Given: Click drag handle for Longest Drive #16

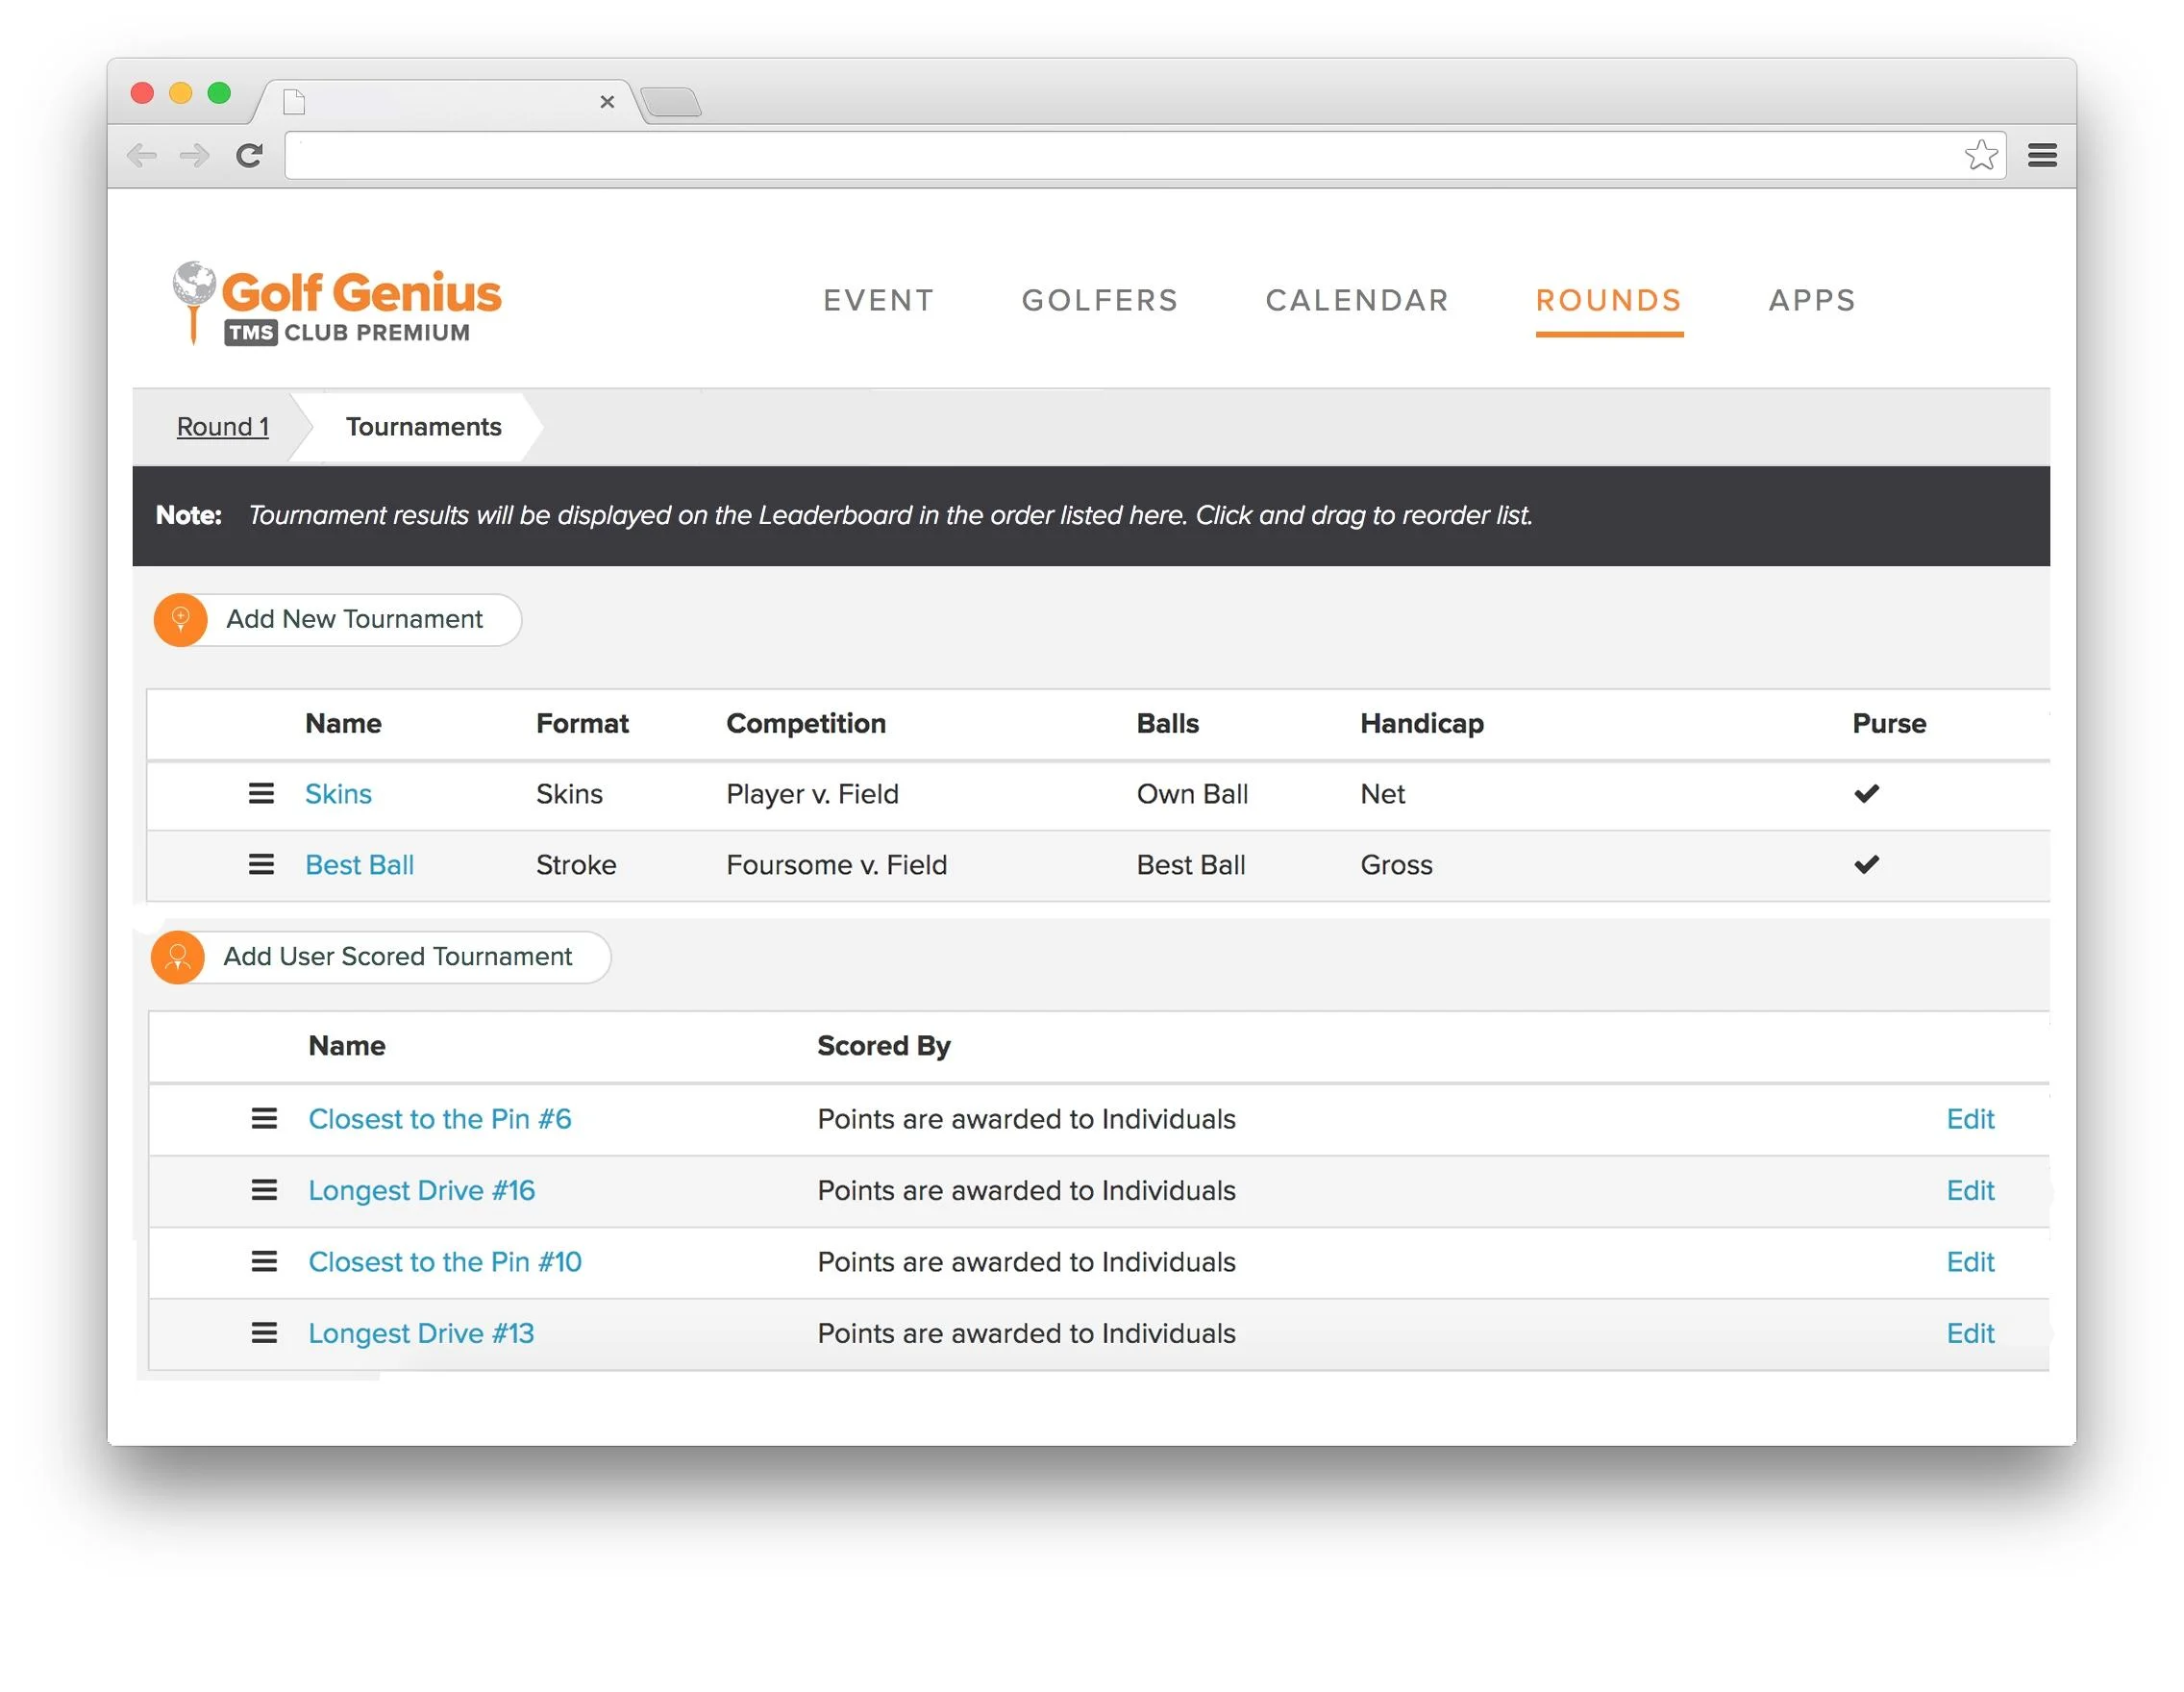Looking at the screenshot, I should [264, 1190].
